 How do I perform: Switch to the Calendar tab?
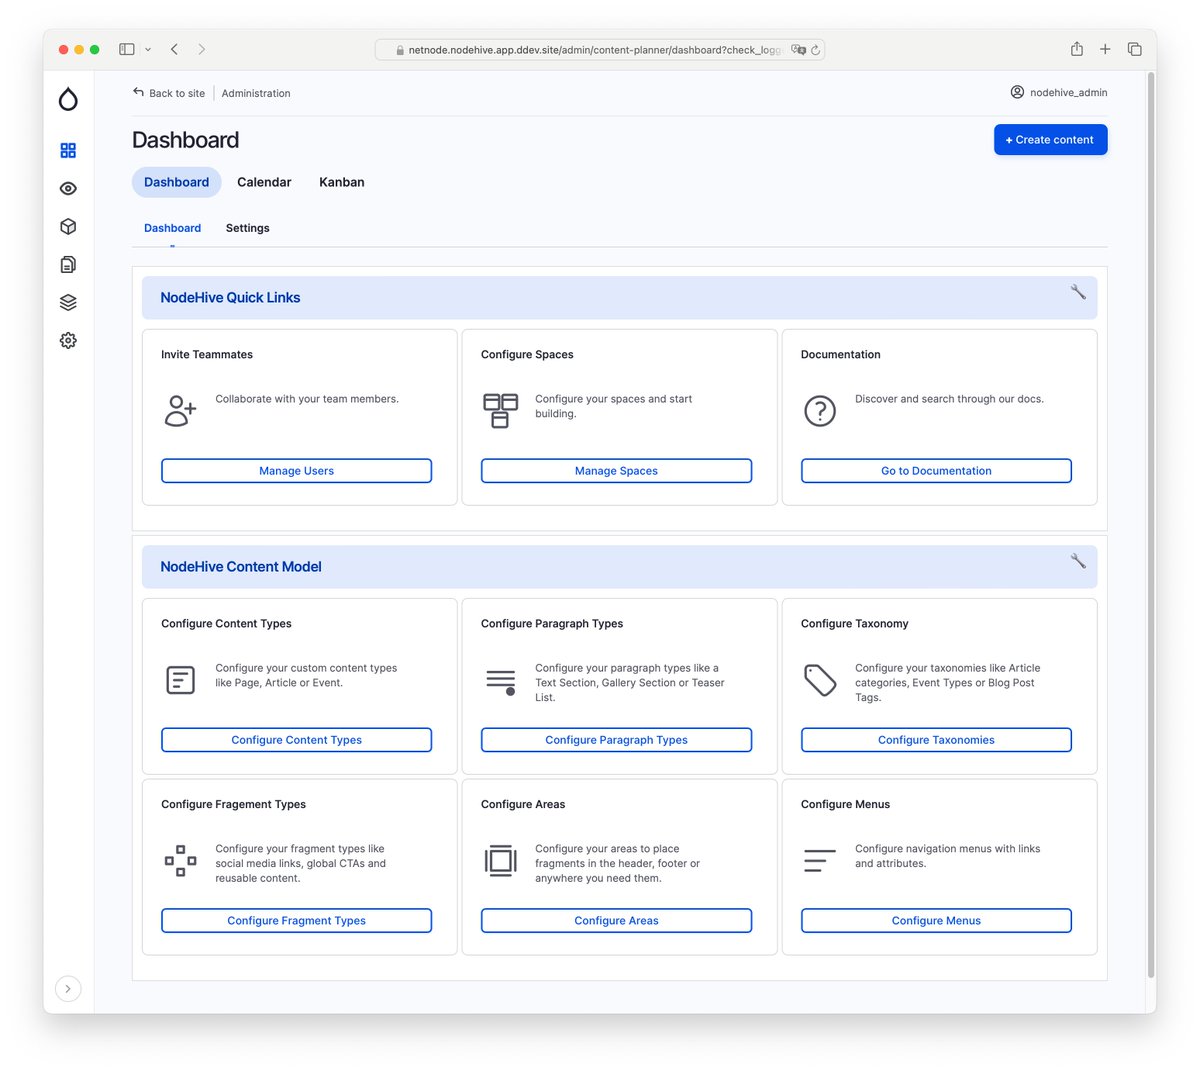point(264,182)
